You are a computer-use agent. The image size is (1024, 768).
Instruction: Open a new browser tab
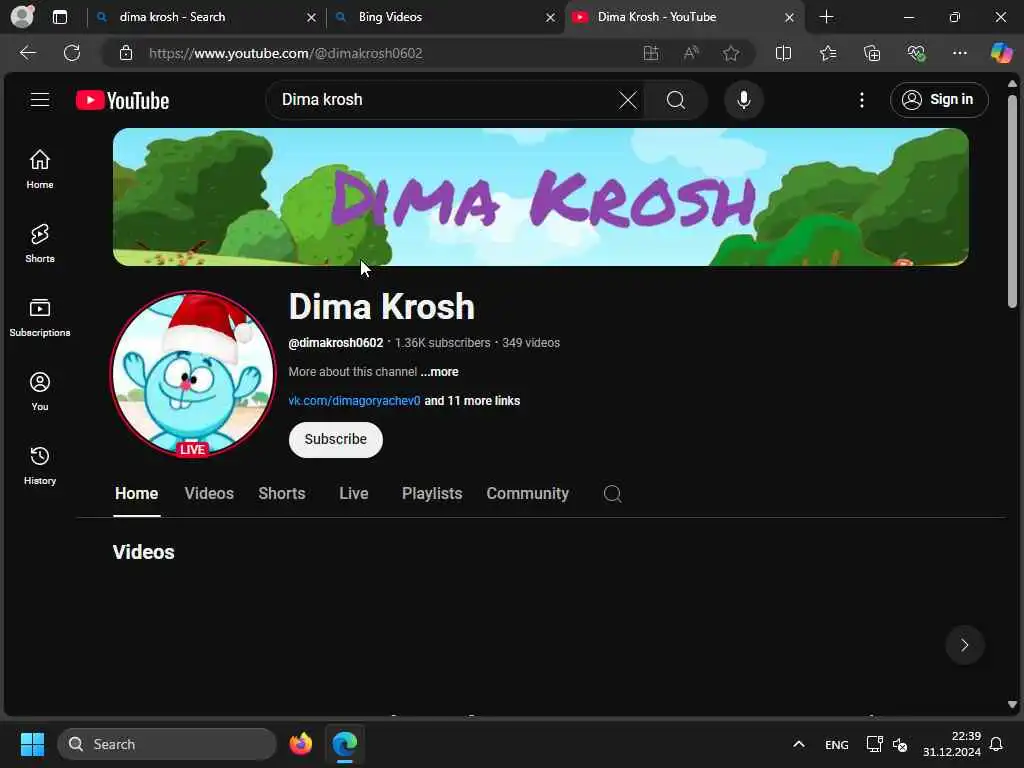pos(826,17)
